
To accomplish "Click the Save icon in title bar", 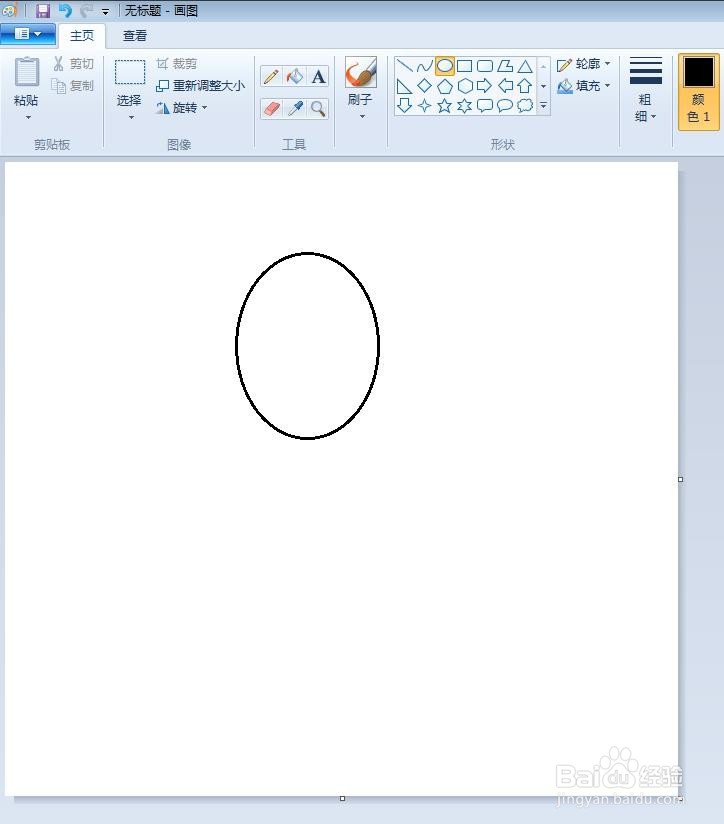I will (43, 10).
